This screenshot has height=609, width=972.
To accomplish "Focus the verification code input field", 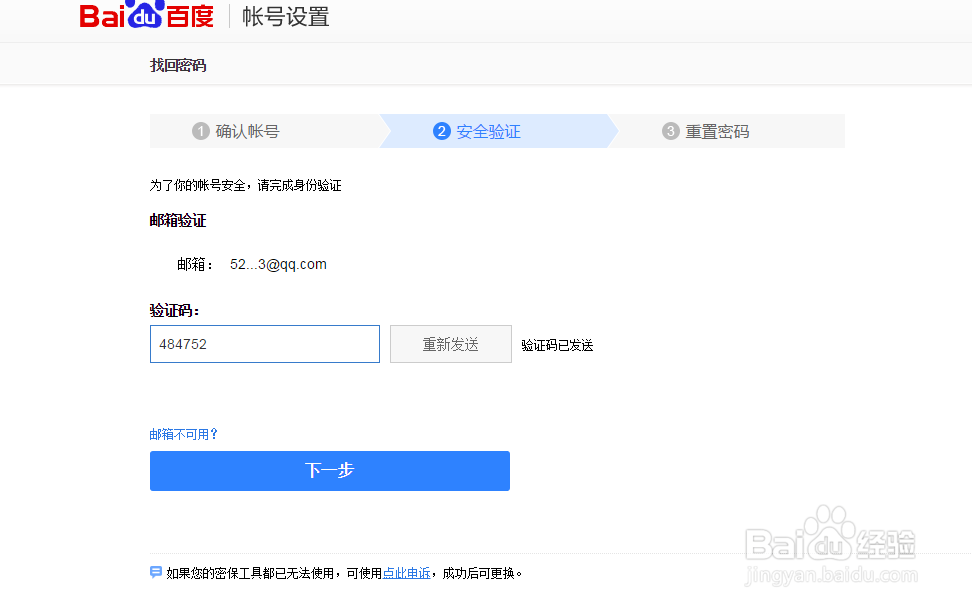I will point(265,344).
